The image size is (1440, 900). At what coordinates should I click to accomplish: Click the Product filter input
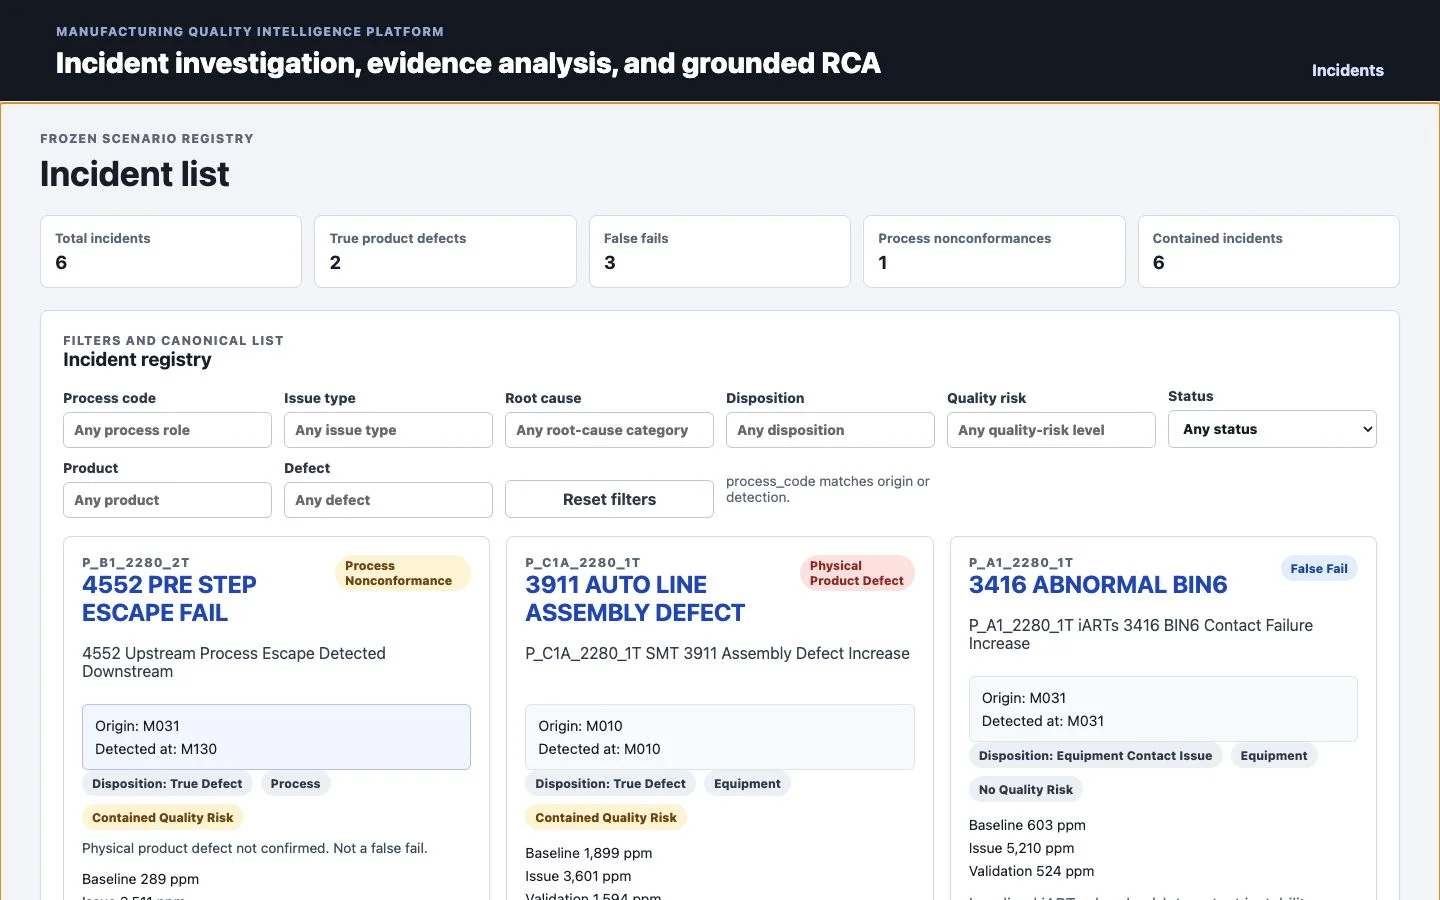[x=167, y=500]
